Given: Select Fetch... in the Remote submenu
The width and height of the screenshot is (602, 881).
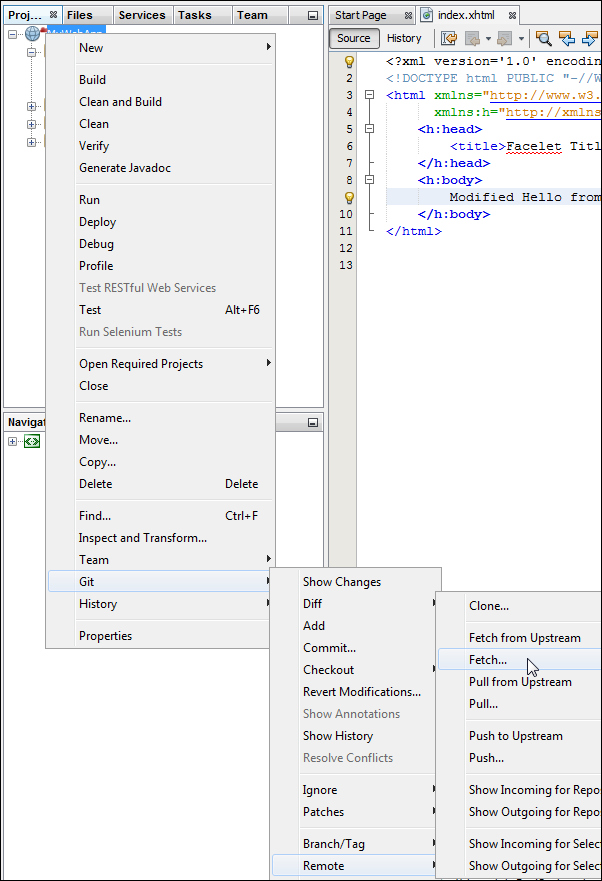Looking at the screenshot, I should (x=488, y=660).
